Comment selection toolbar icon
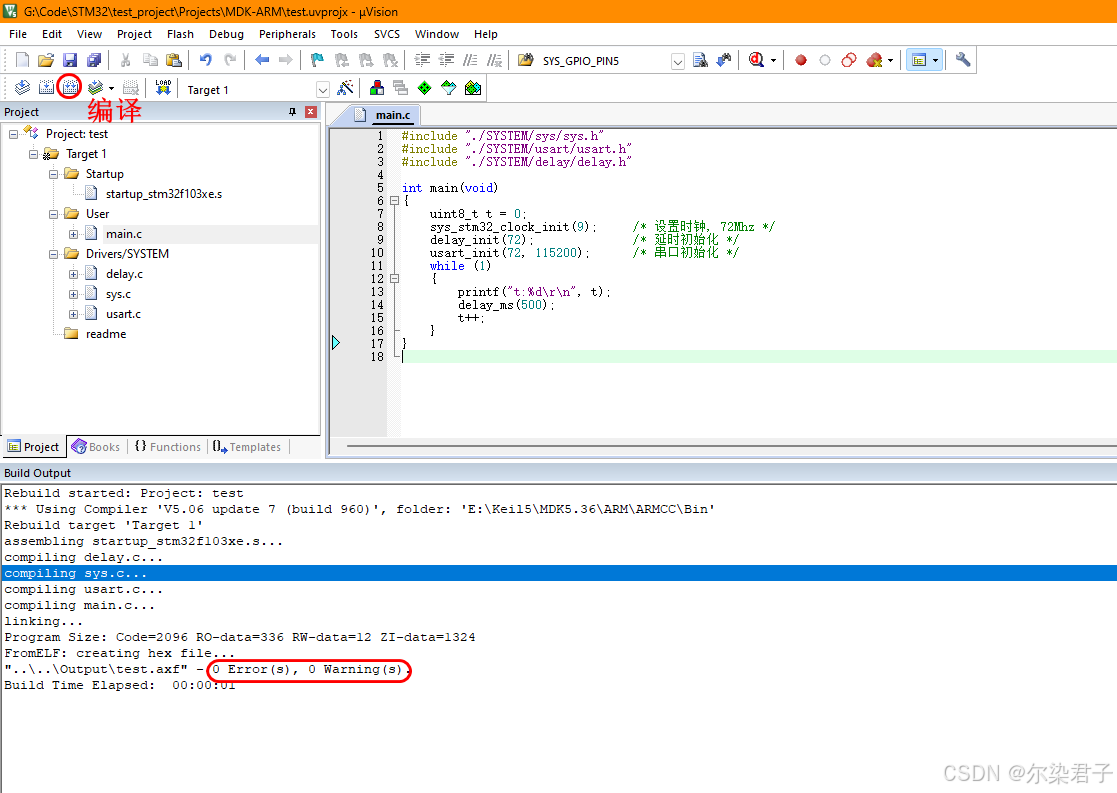 coord(470,61)
